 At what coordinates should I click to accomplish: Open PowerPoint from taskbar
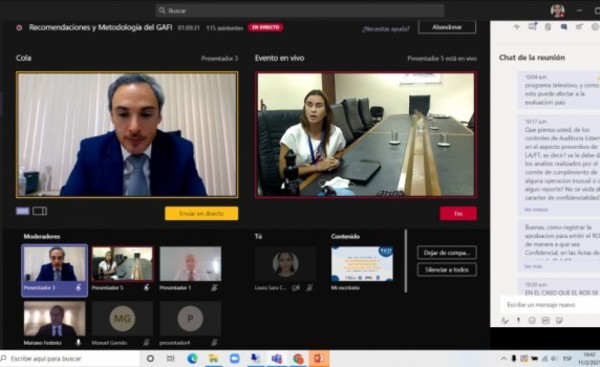coord(319,359)
